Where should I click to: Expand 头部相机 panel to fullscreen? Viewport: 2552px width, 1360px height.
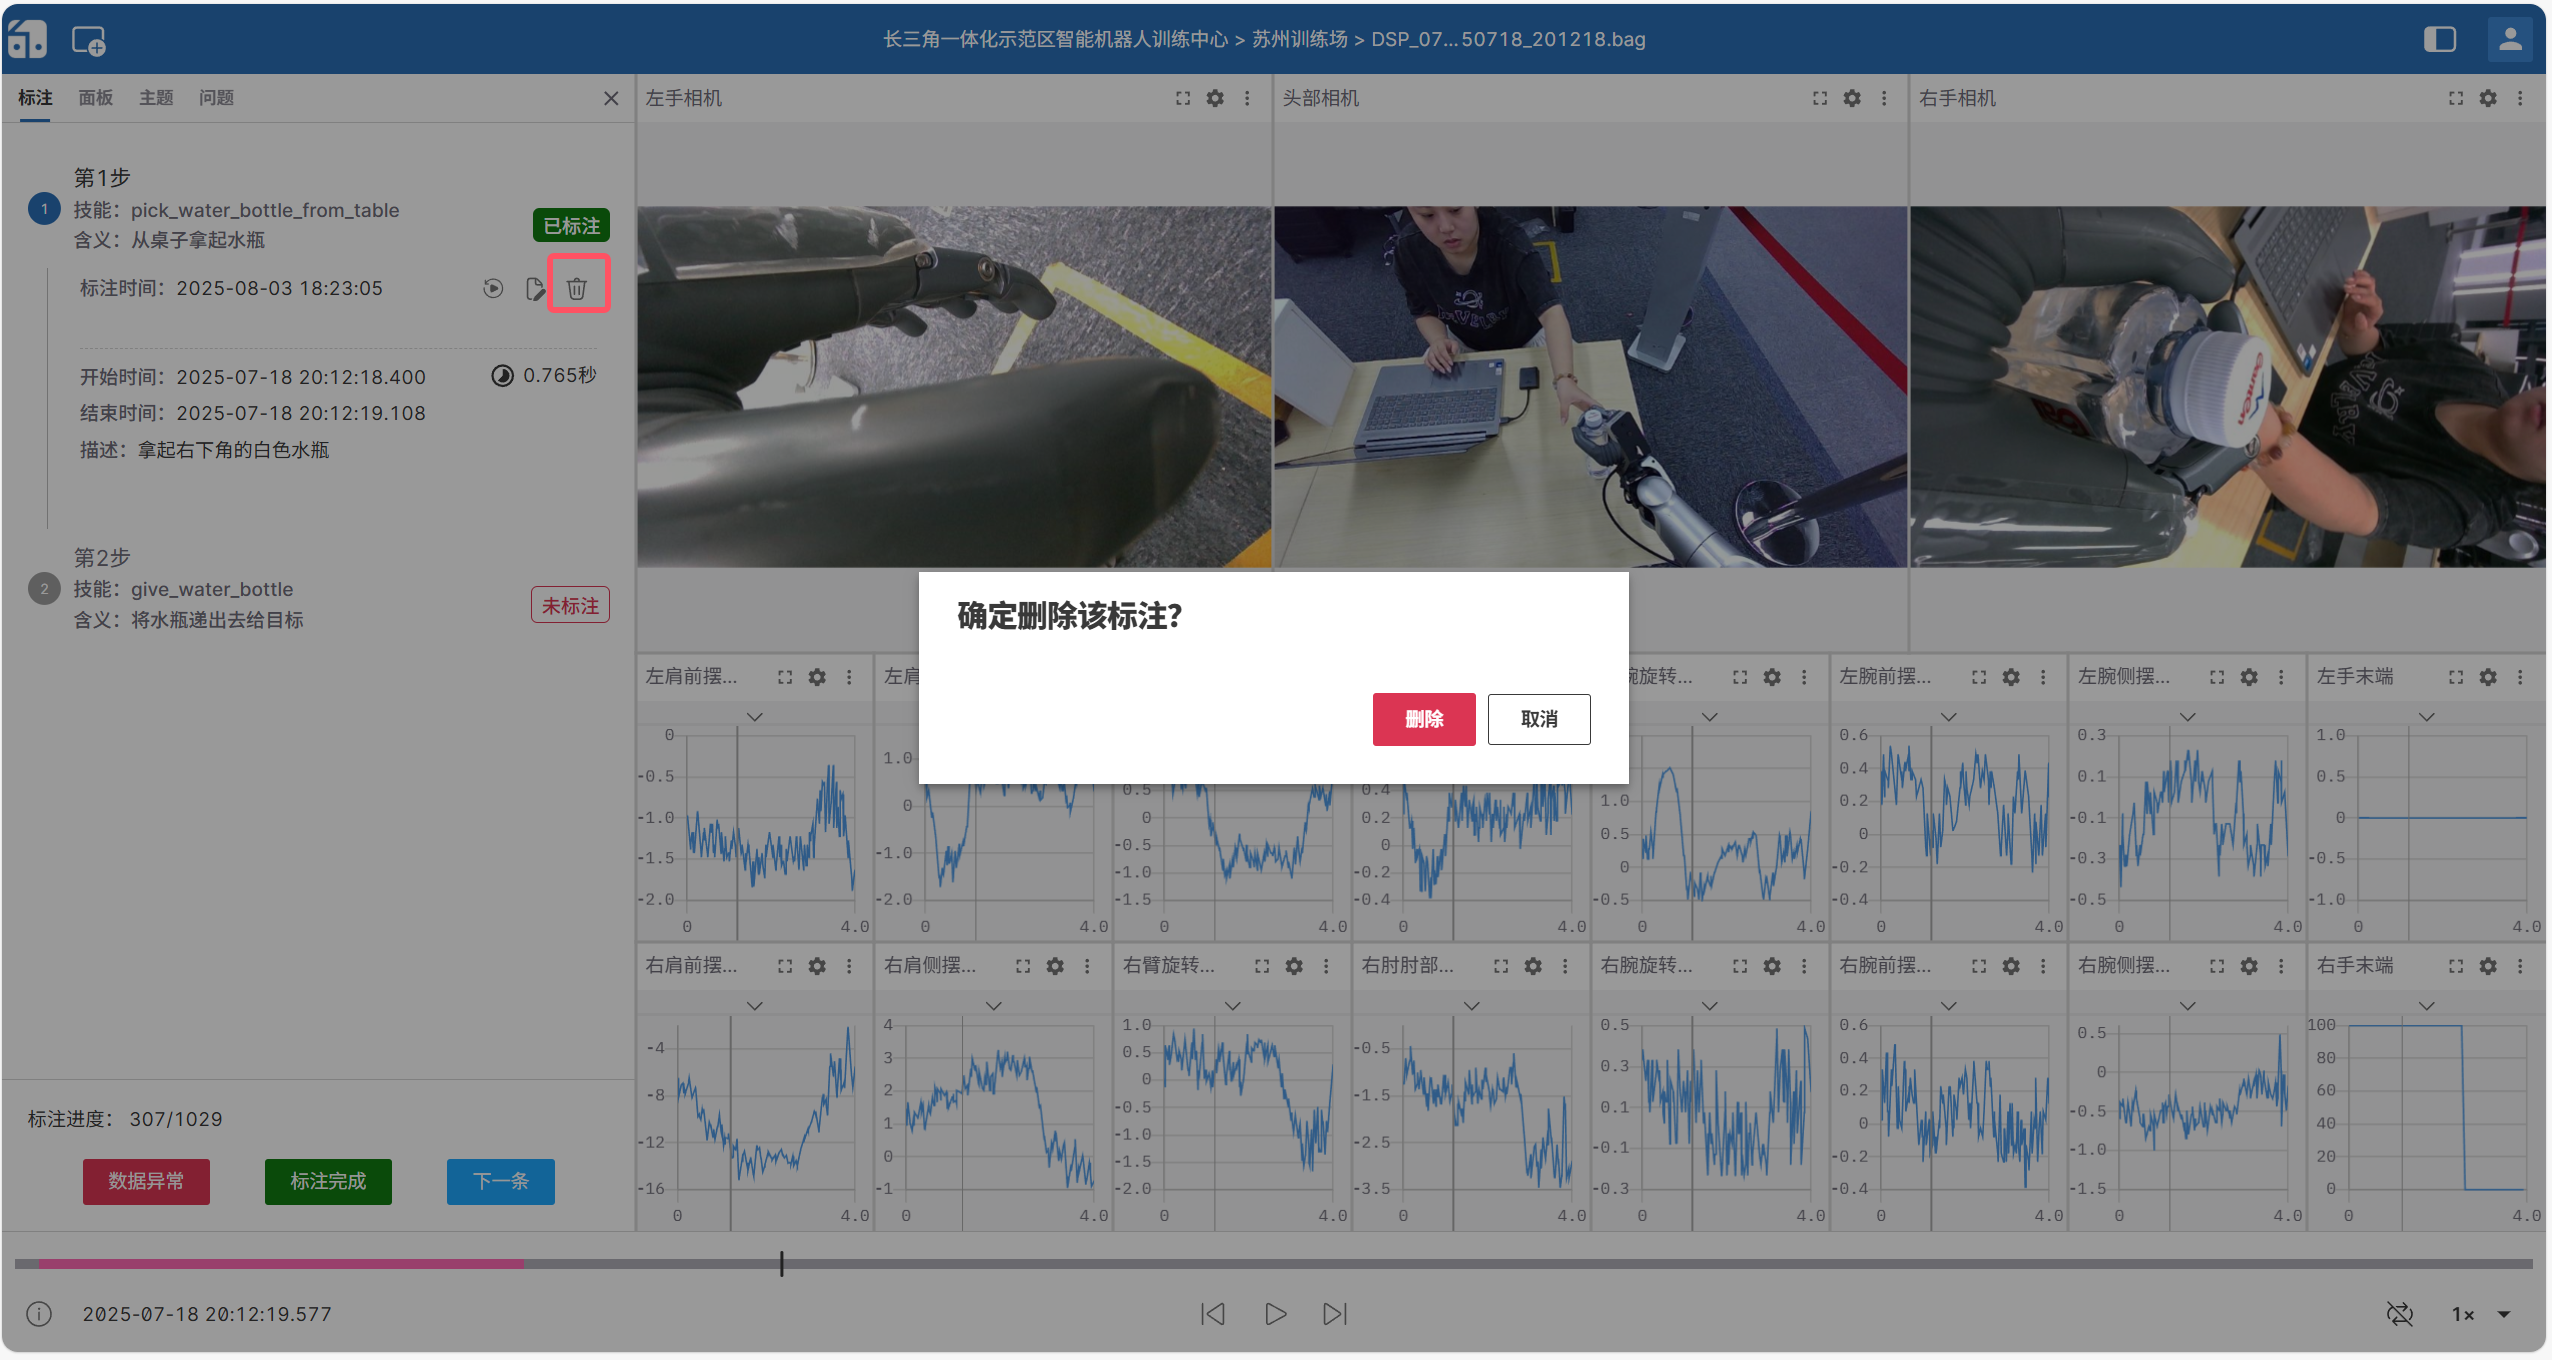click(1820, 98)
